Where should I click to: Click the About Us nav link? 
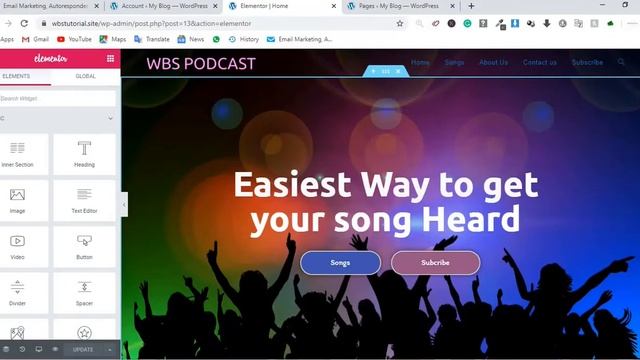[493, 62]
